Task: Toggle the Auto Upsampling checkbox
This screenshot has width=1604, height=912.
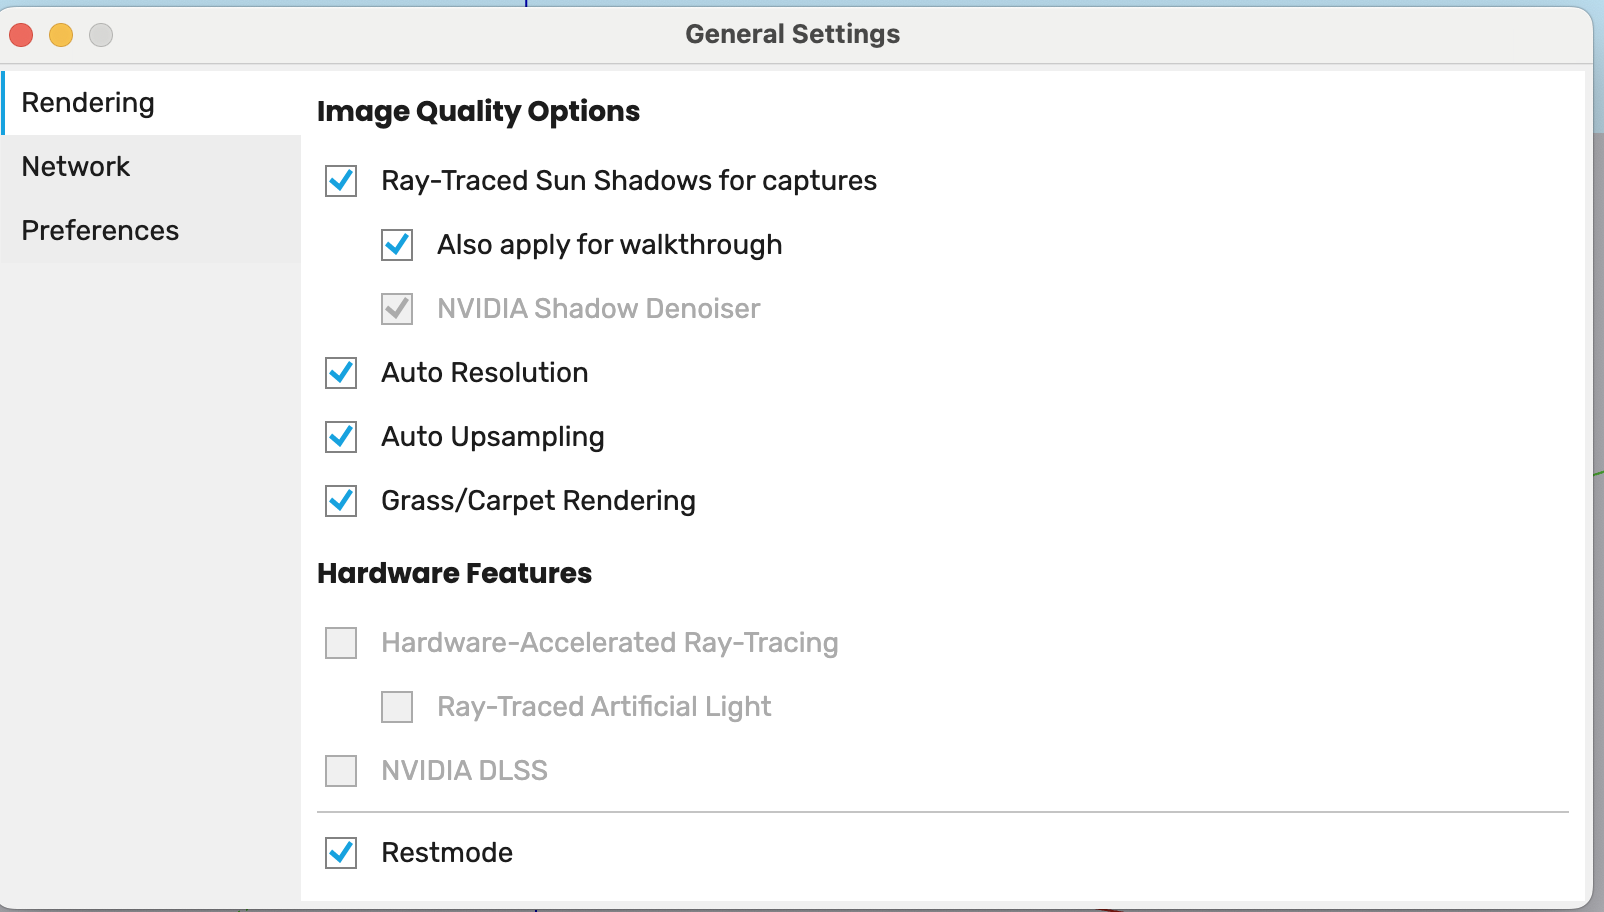Action: [x=341, y=437]
